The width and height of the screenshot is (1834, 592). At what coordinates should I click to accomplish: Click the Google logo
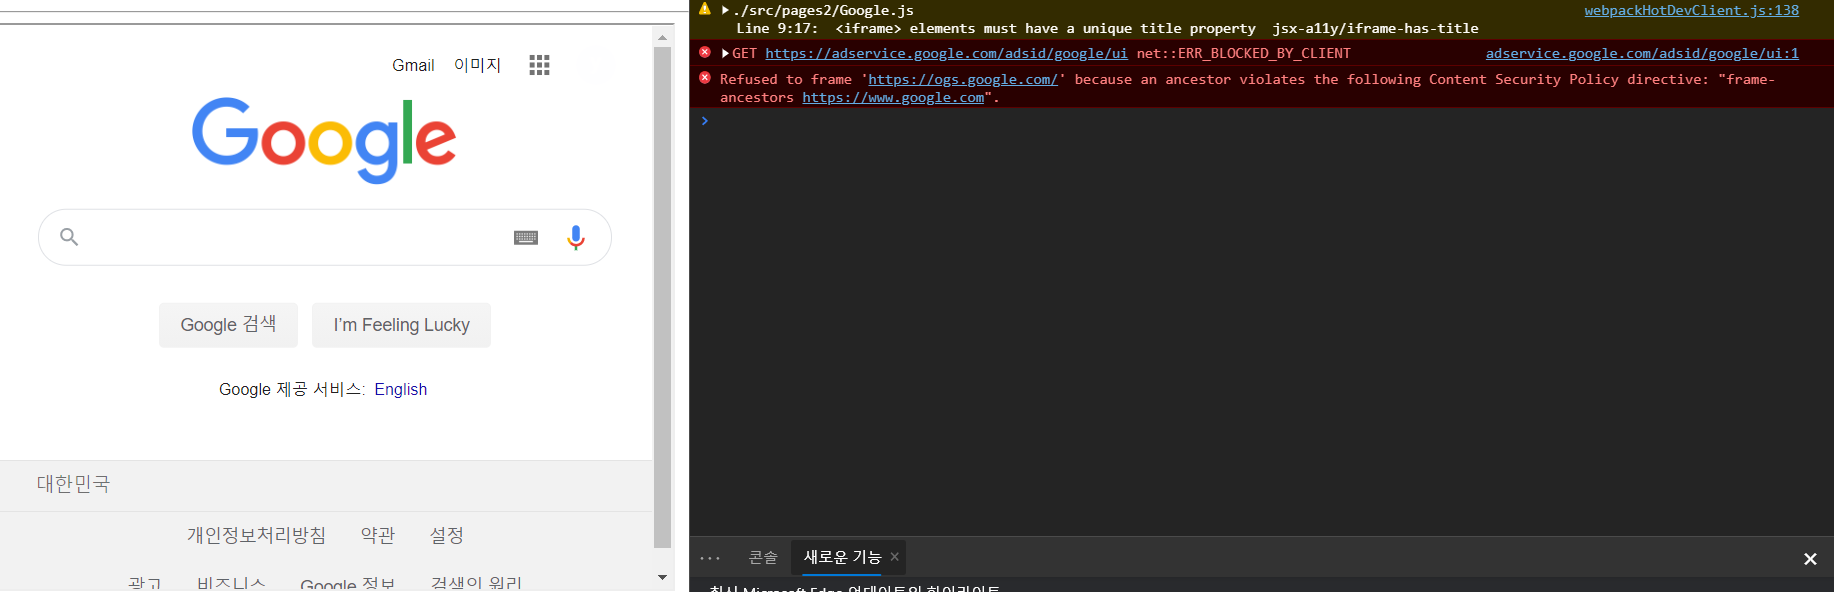coord(324,140)
